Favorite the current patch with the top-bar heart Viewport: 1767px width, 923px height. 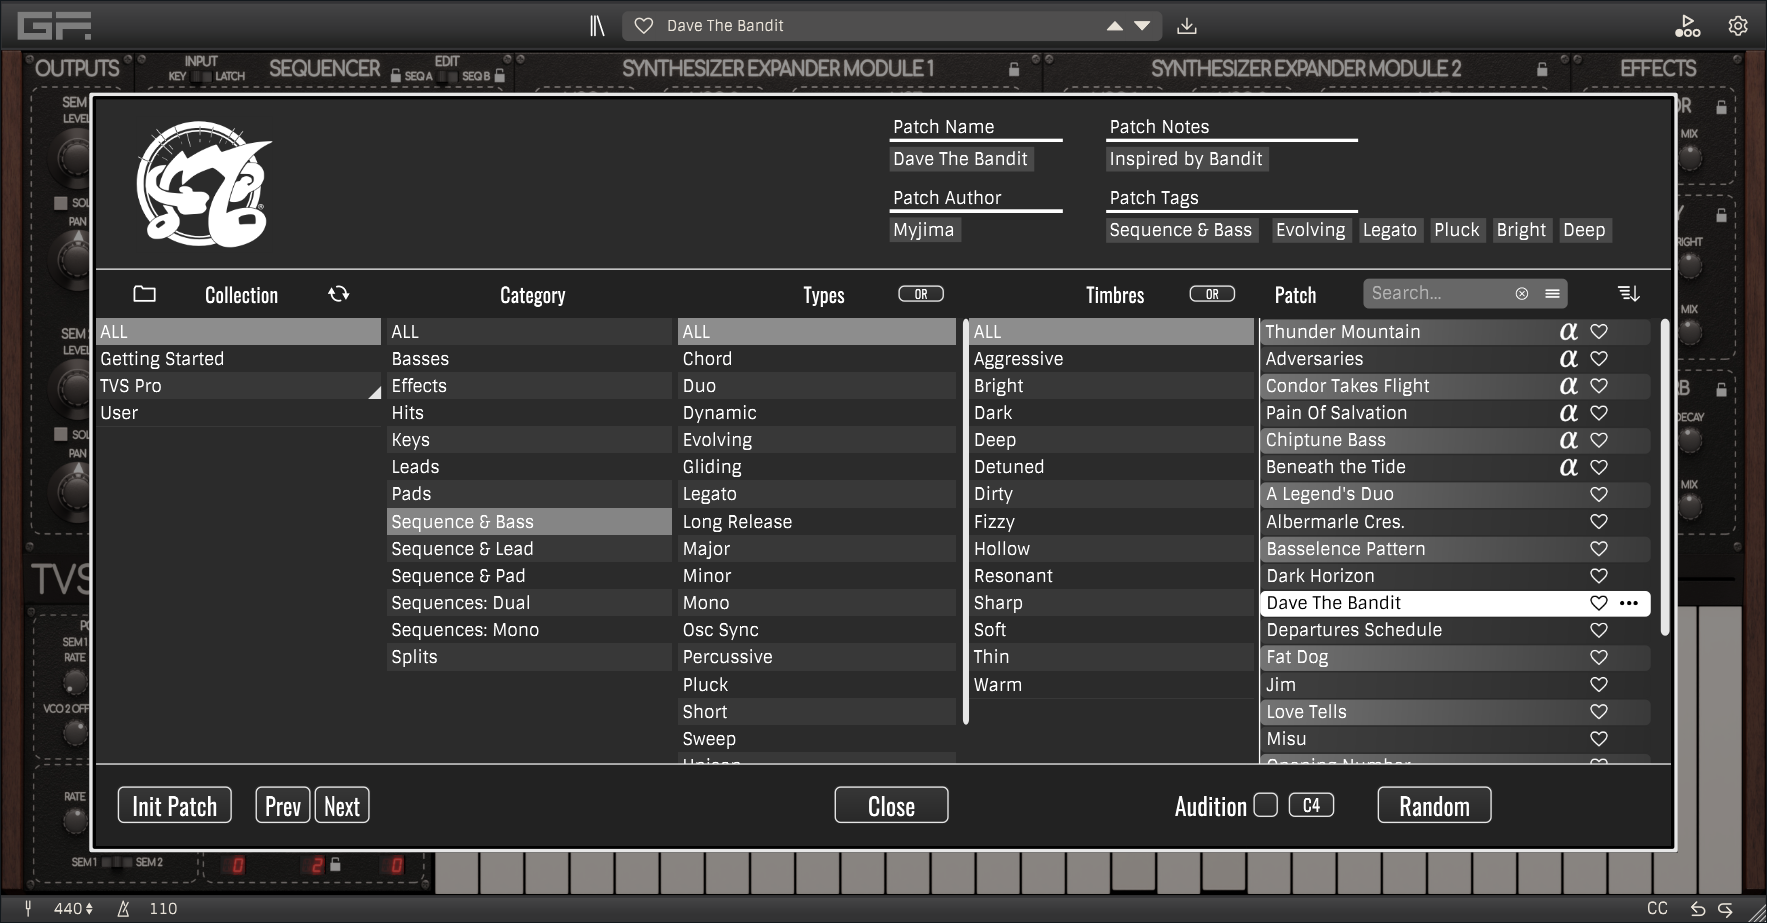click(644, 26)
